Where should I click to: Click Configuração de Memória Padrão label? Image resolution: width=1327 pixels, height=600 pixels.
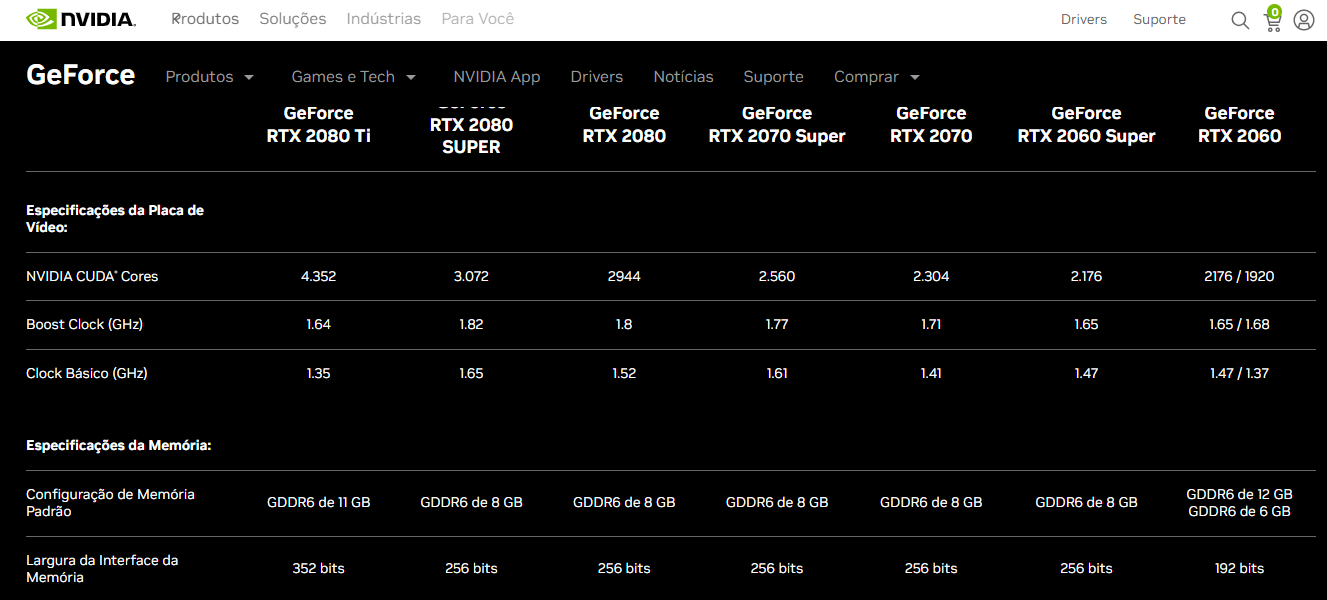point(110,503)
